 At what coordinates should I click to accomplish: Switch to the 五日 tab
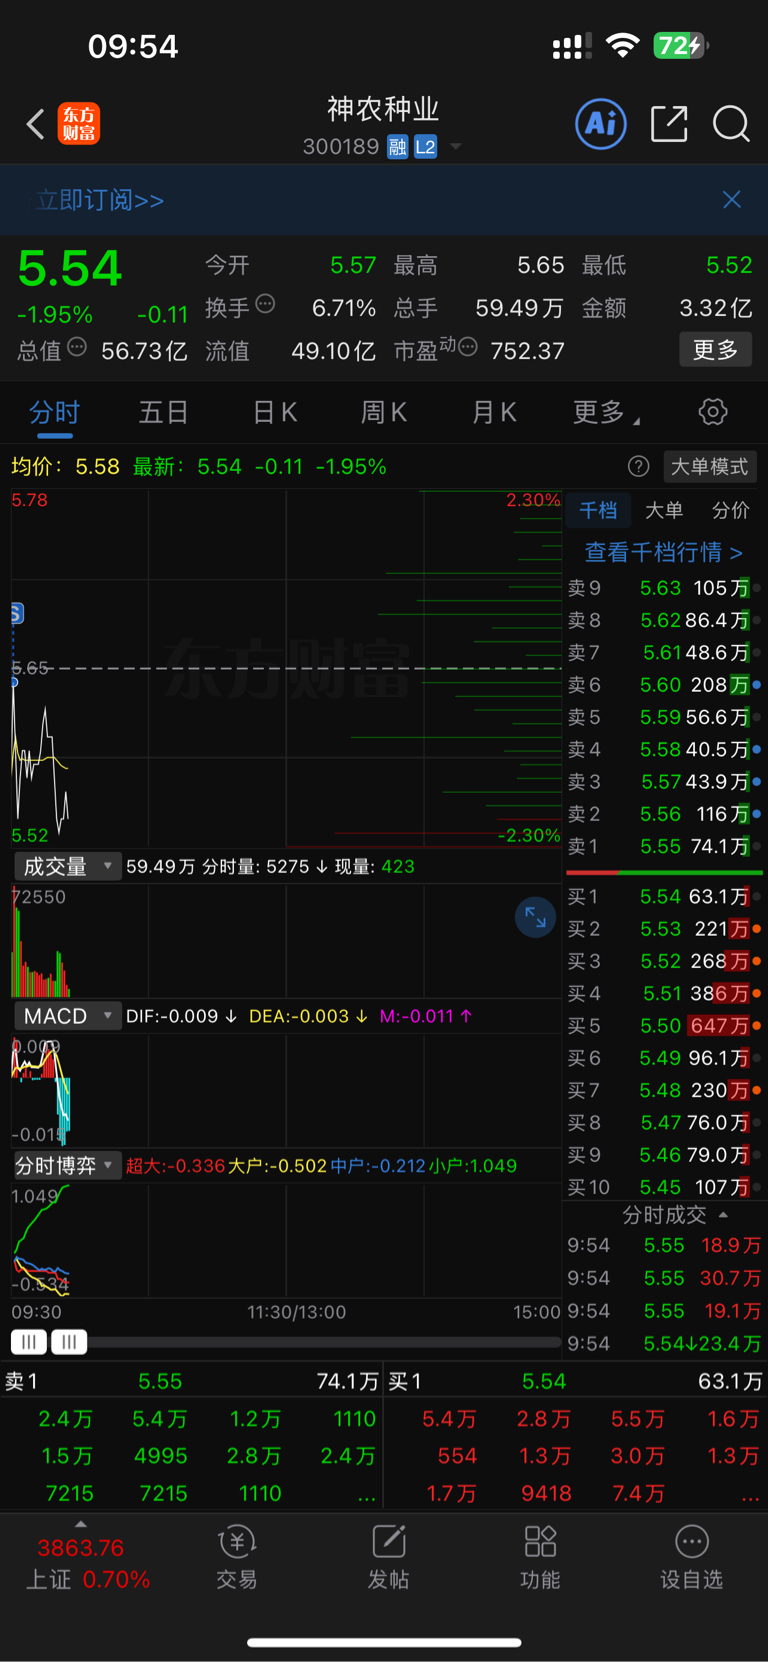[164, 412]
